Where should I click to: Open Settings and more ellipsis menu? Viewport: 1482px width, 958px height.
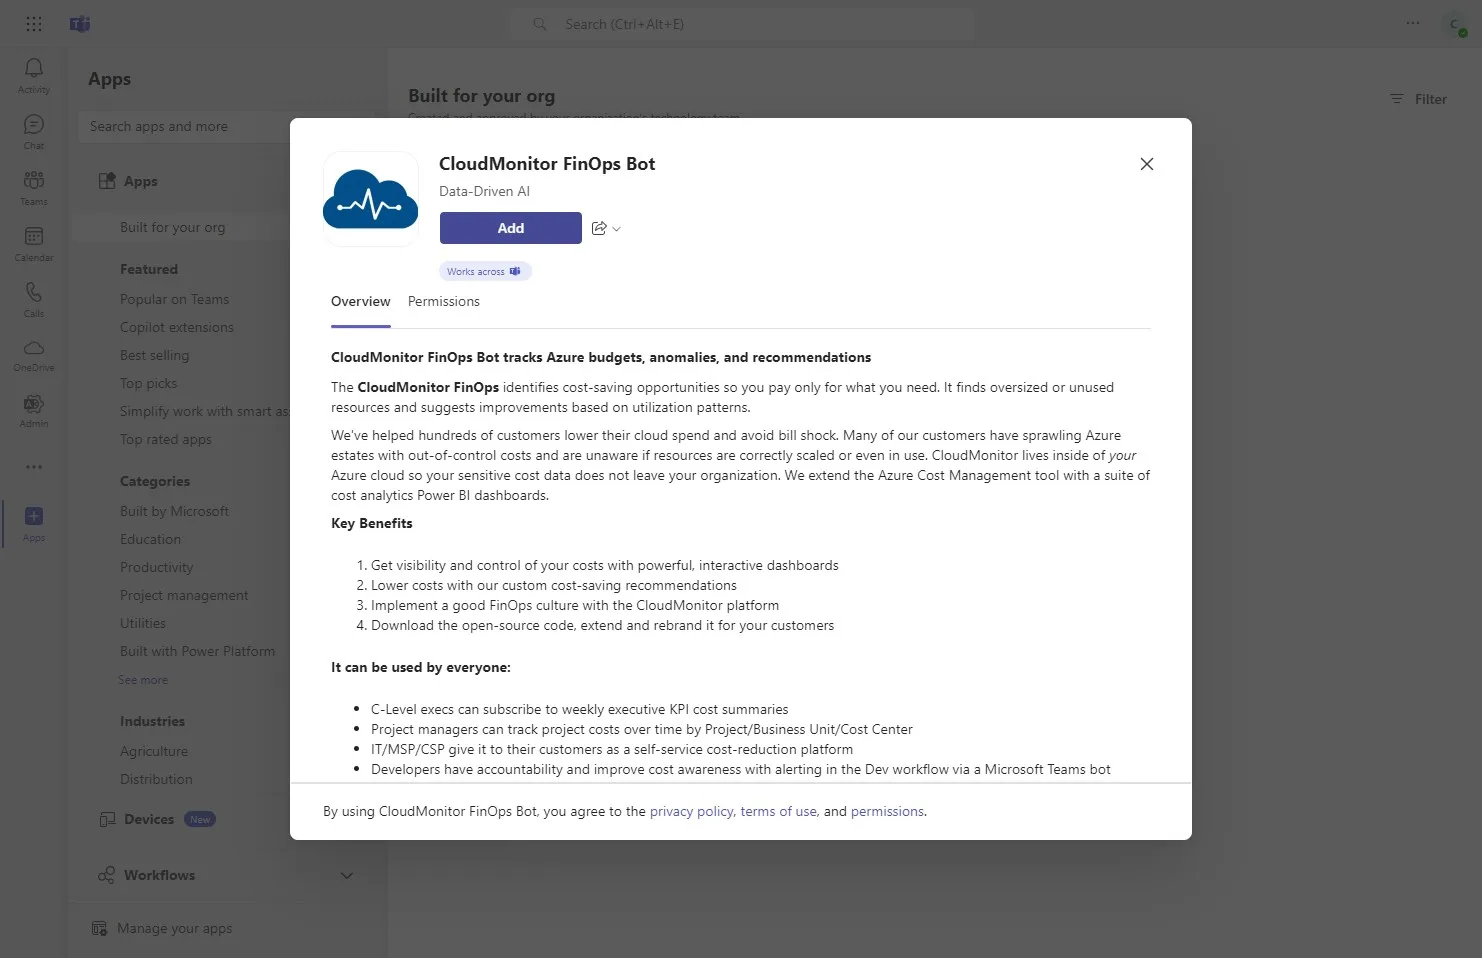tap(1413, 23)
